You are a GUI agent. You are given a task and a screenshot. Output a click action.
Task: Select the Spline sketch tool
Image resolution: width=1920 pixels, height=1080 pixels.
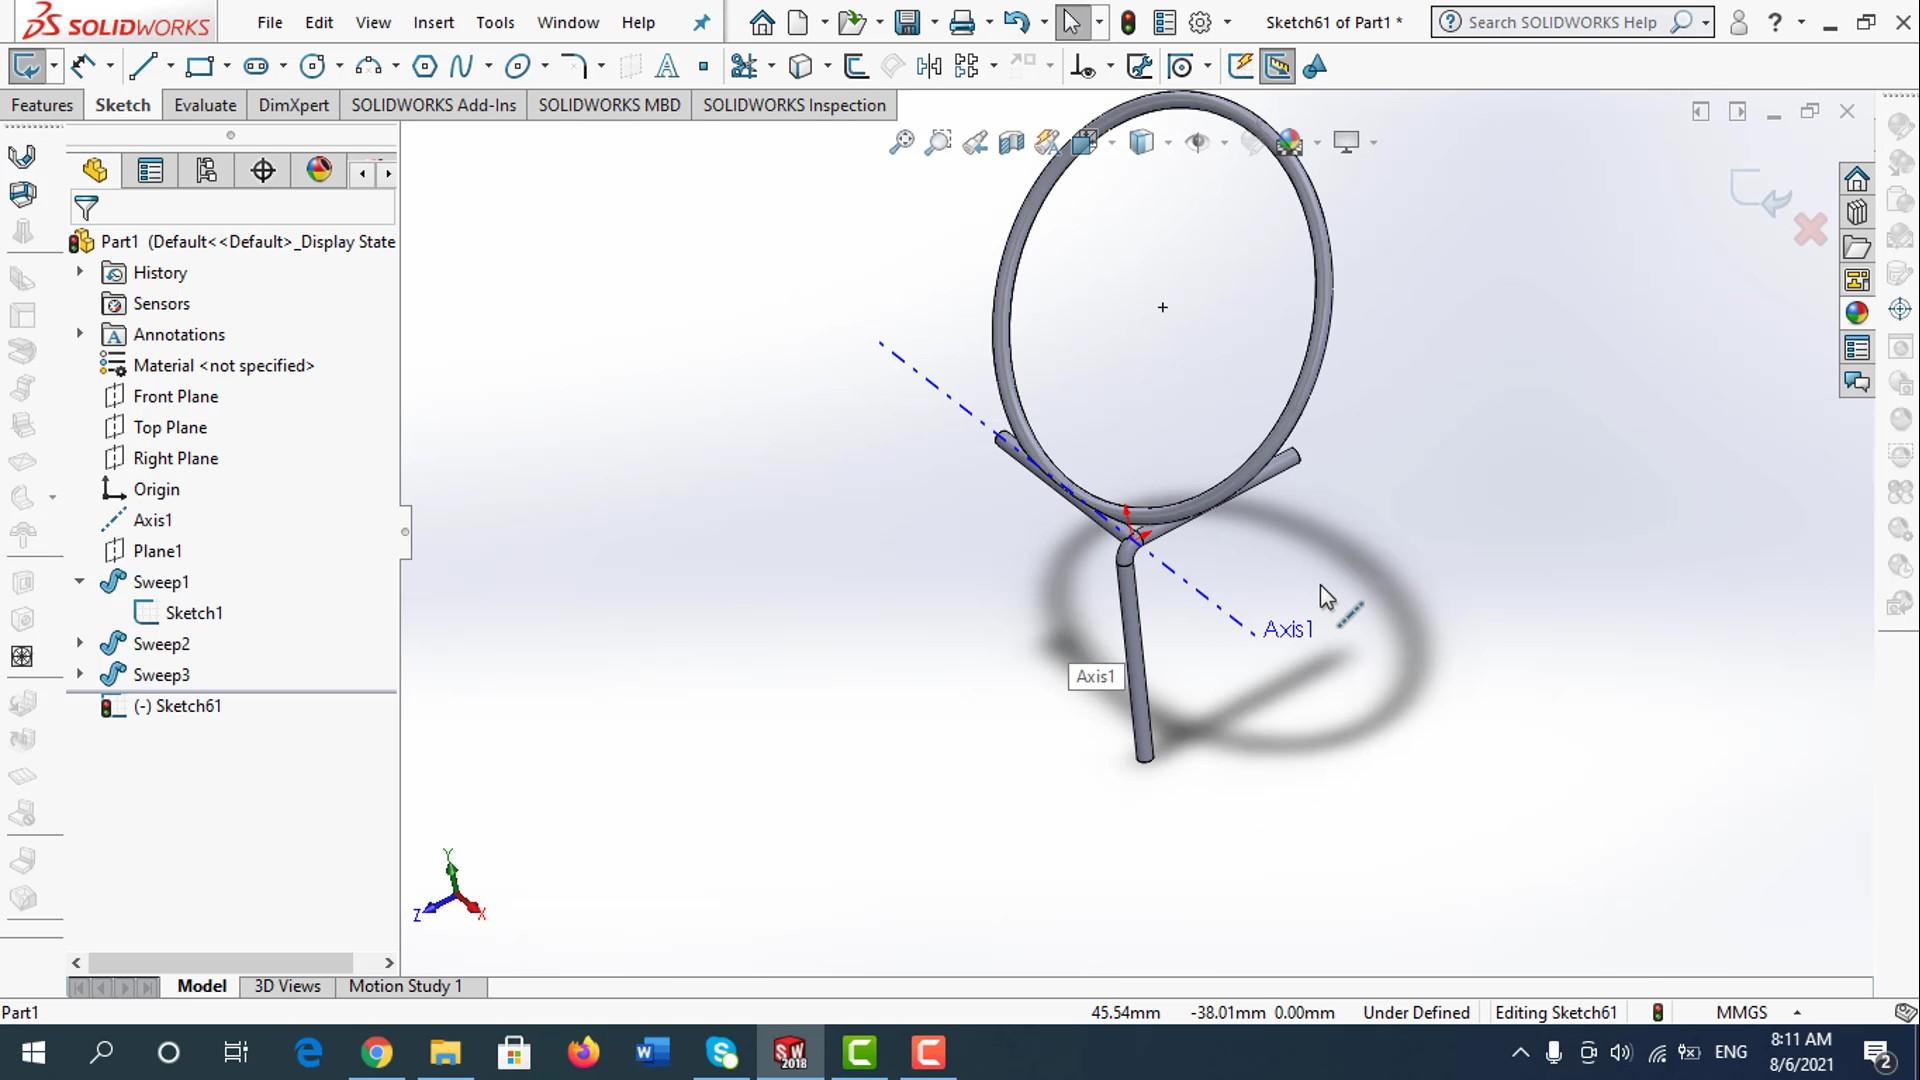461,67
